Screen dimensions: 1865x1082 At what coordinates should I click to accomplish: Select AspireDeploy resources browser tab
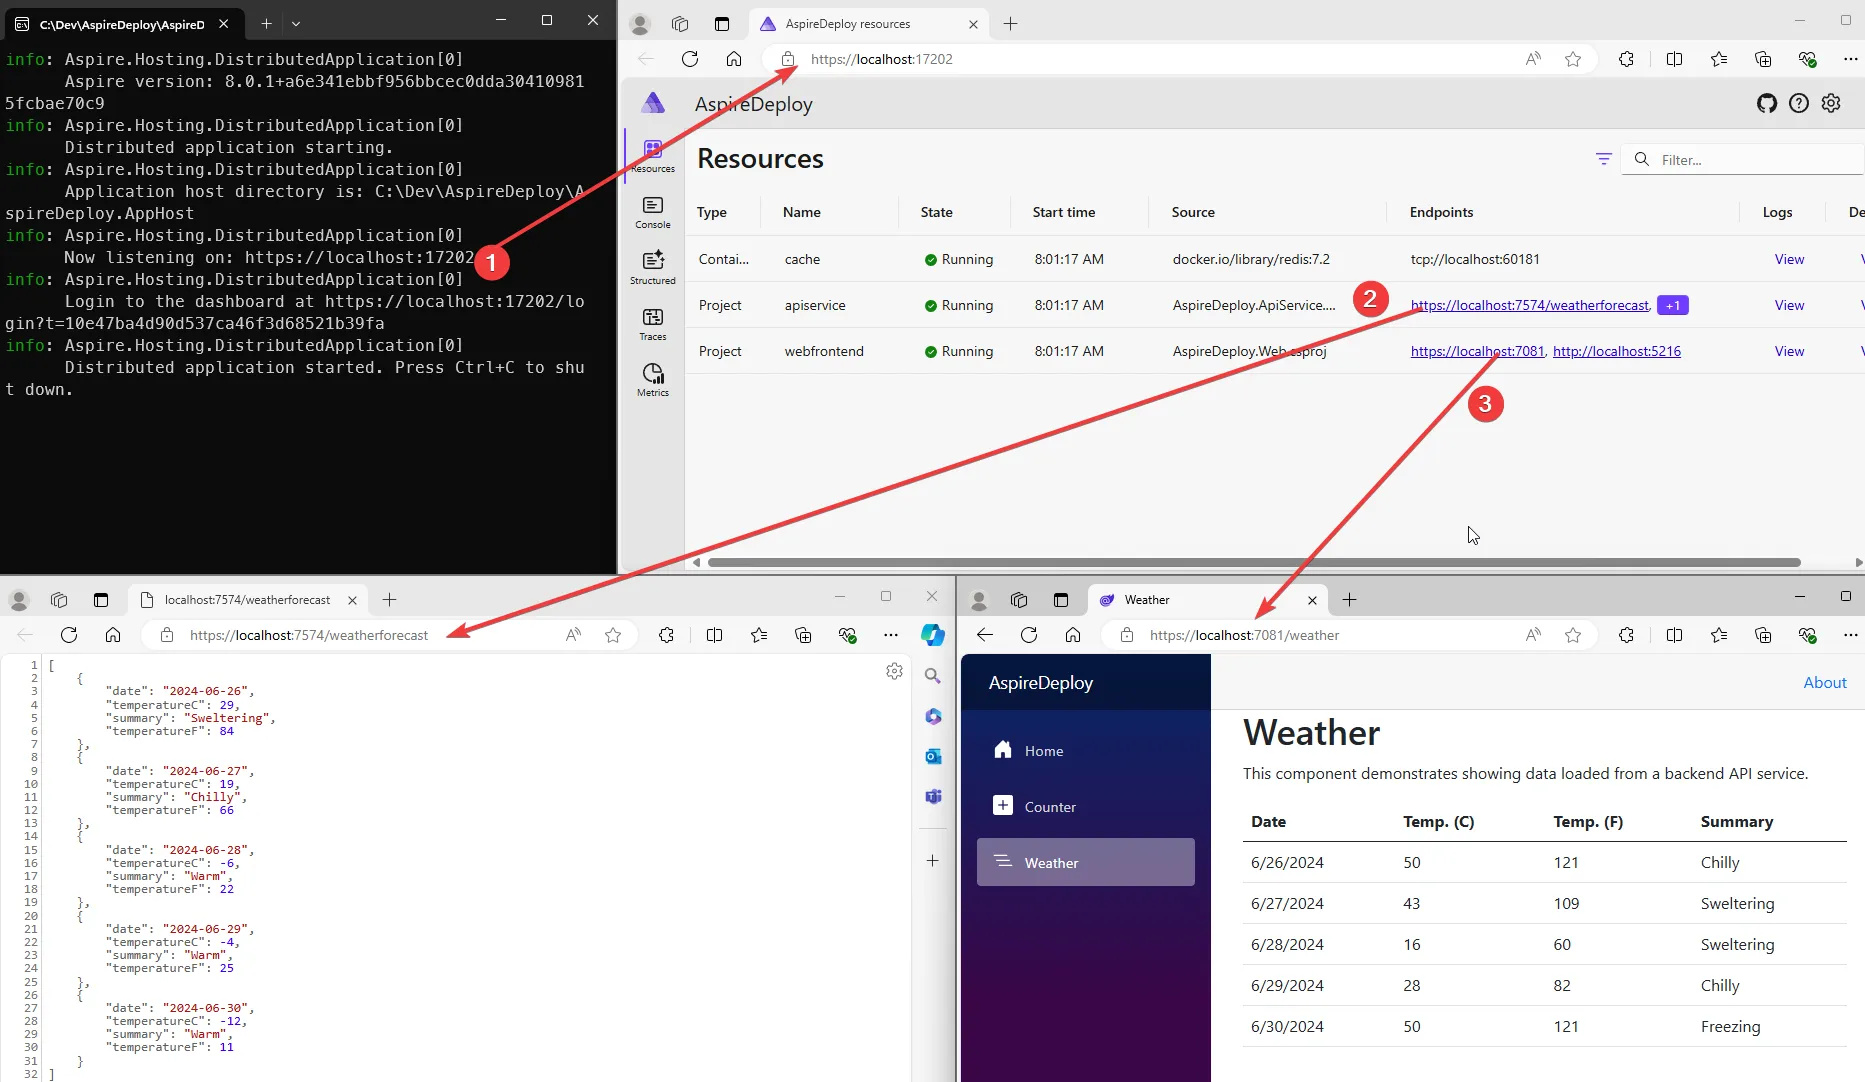(x=868, y=24)
